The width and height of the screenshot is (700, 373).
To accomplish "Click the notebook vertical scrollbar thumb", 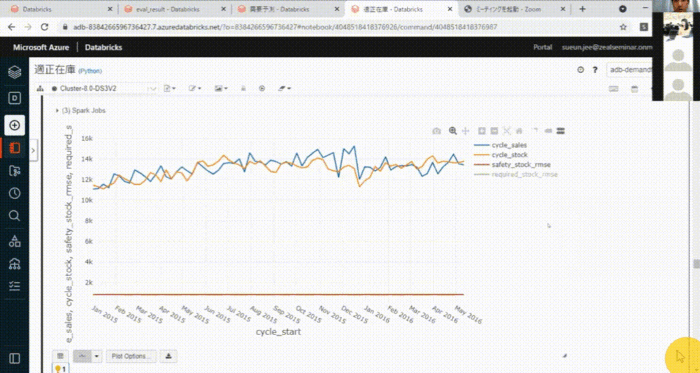I will tap(696, 264).
